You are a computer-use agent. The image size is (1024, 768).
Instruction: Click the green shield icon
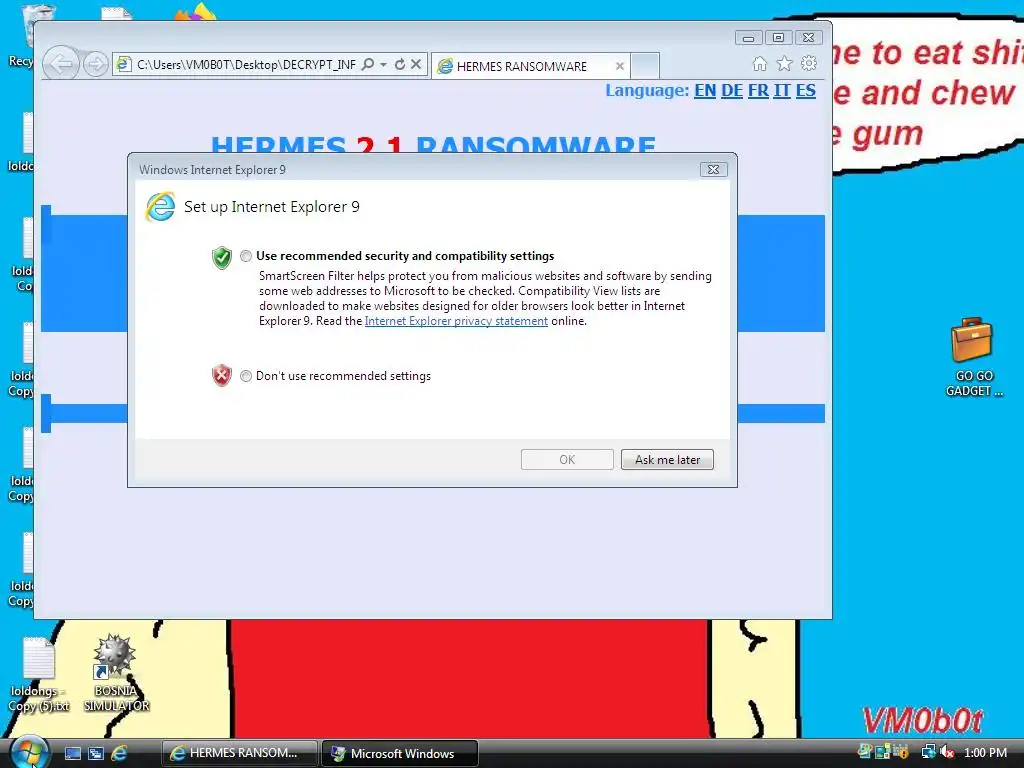(222, 257)
